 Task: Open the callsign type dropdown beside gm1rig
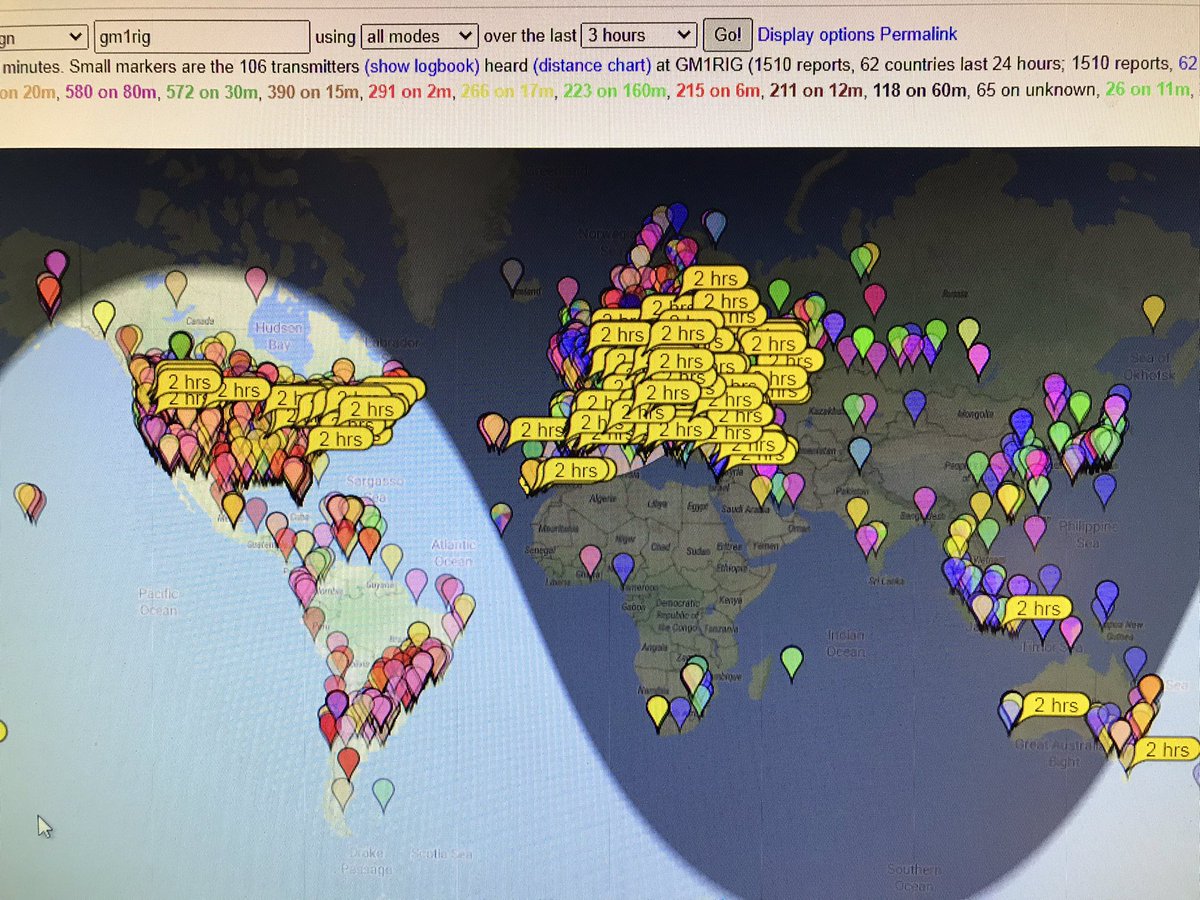point(44,37)
